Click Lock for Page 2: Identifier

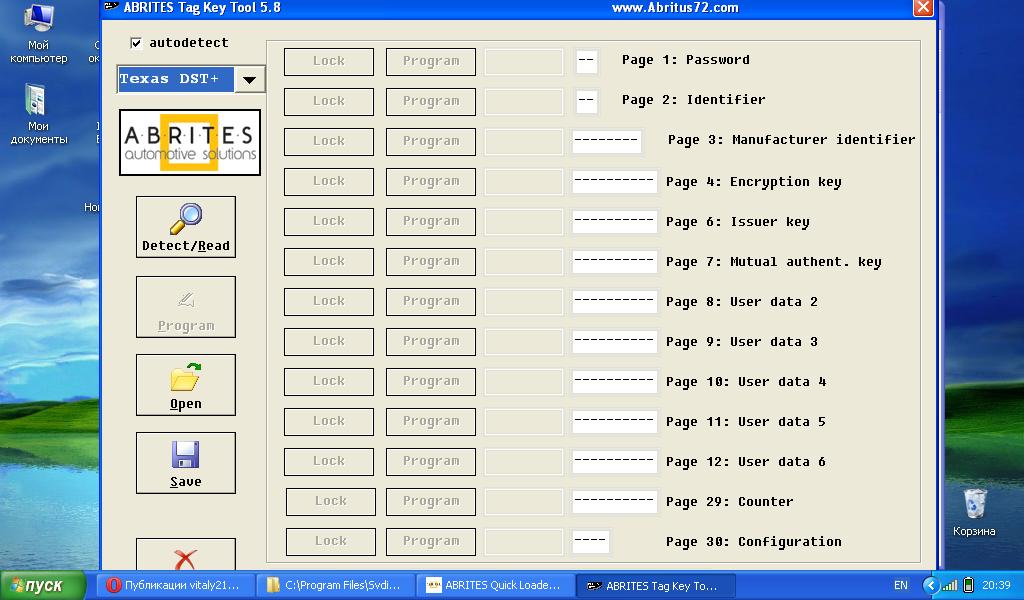[328, 102]
